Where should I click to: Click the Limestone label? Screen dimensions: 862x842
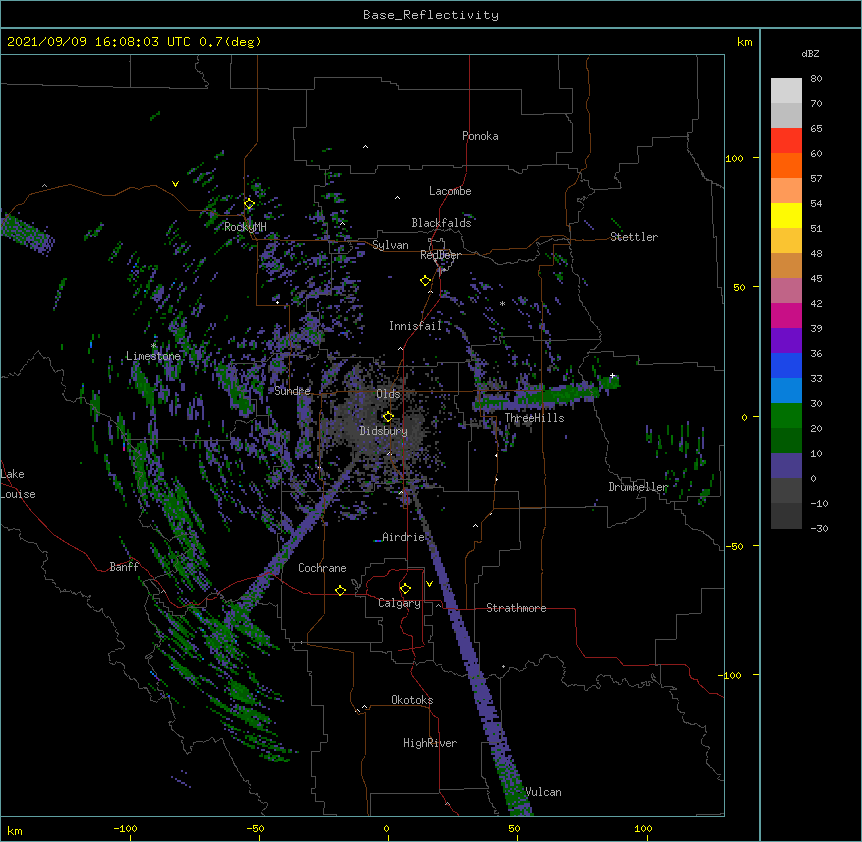(153, 356)
